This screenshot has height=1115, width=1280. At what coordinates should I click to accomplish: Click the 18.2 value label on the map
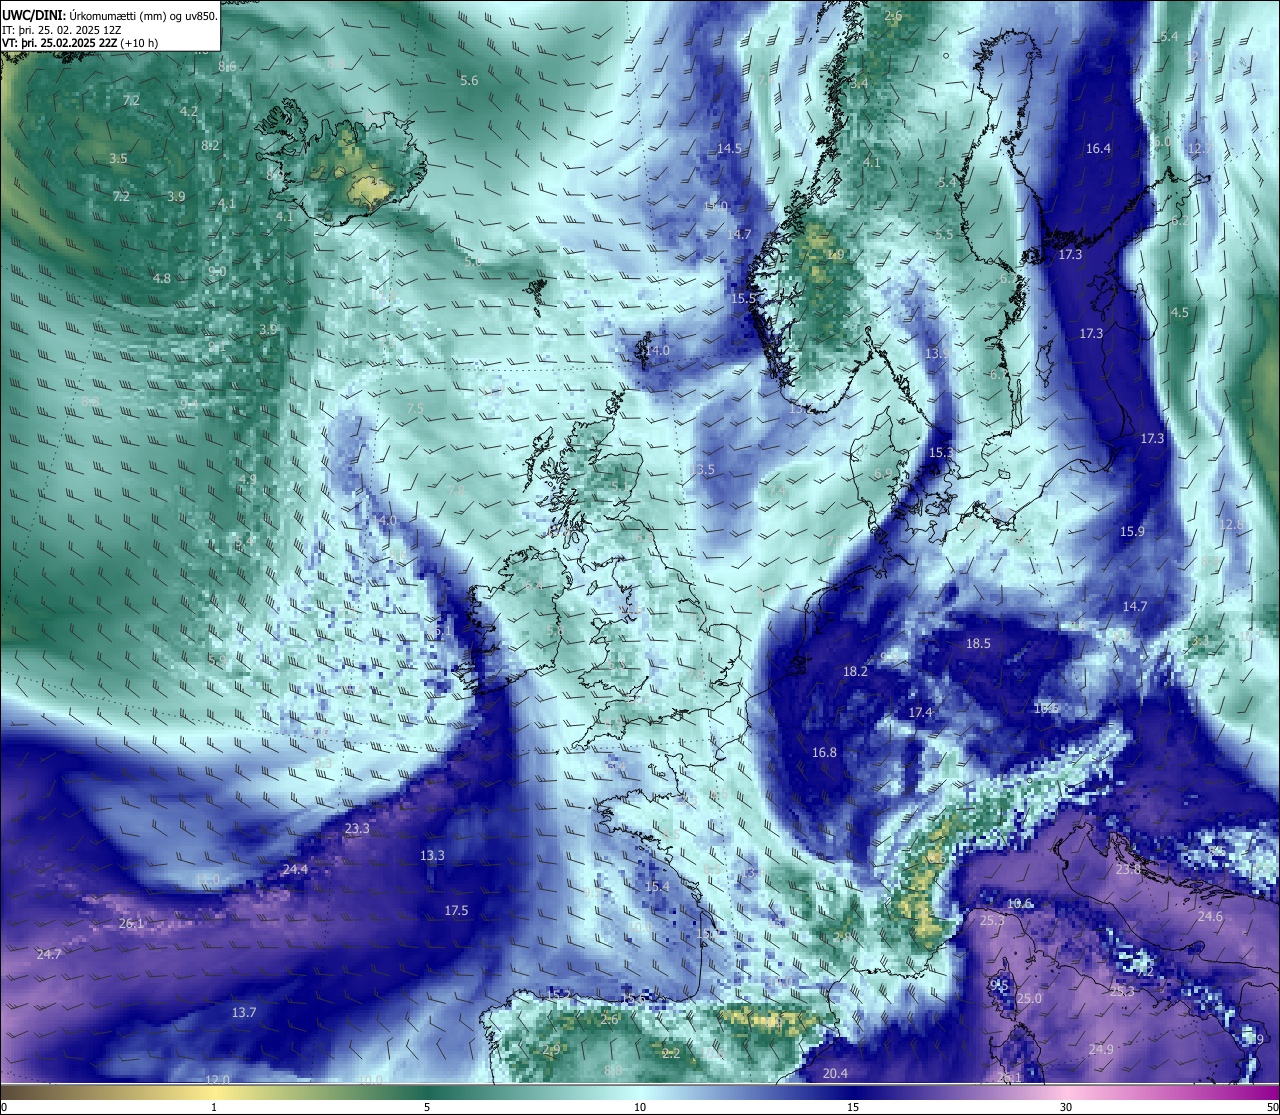click(x=855, y=671)
